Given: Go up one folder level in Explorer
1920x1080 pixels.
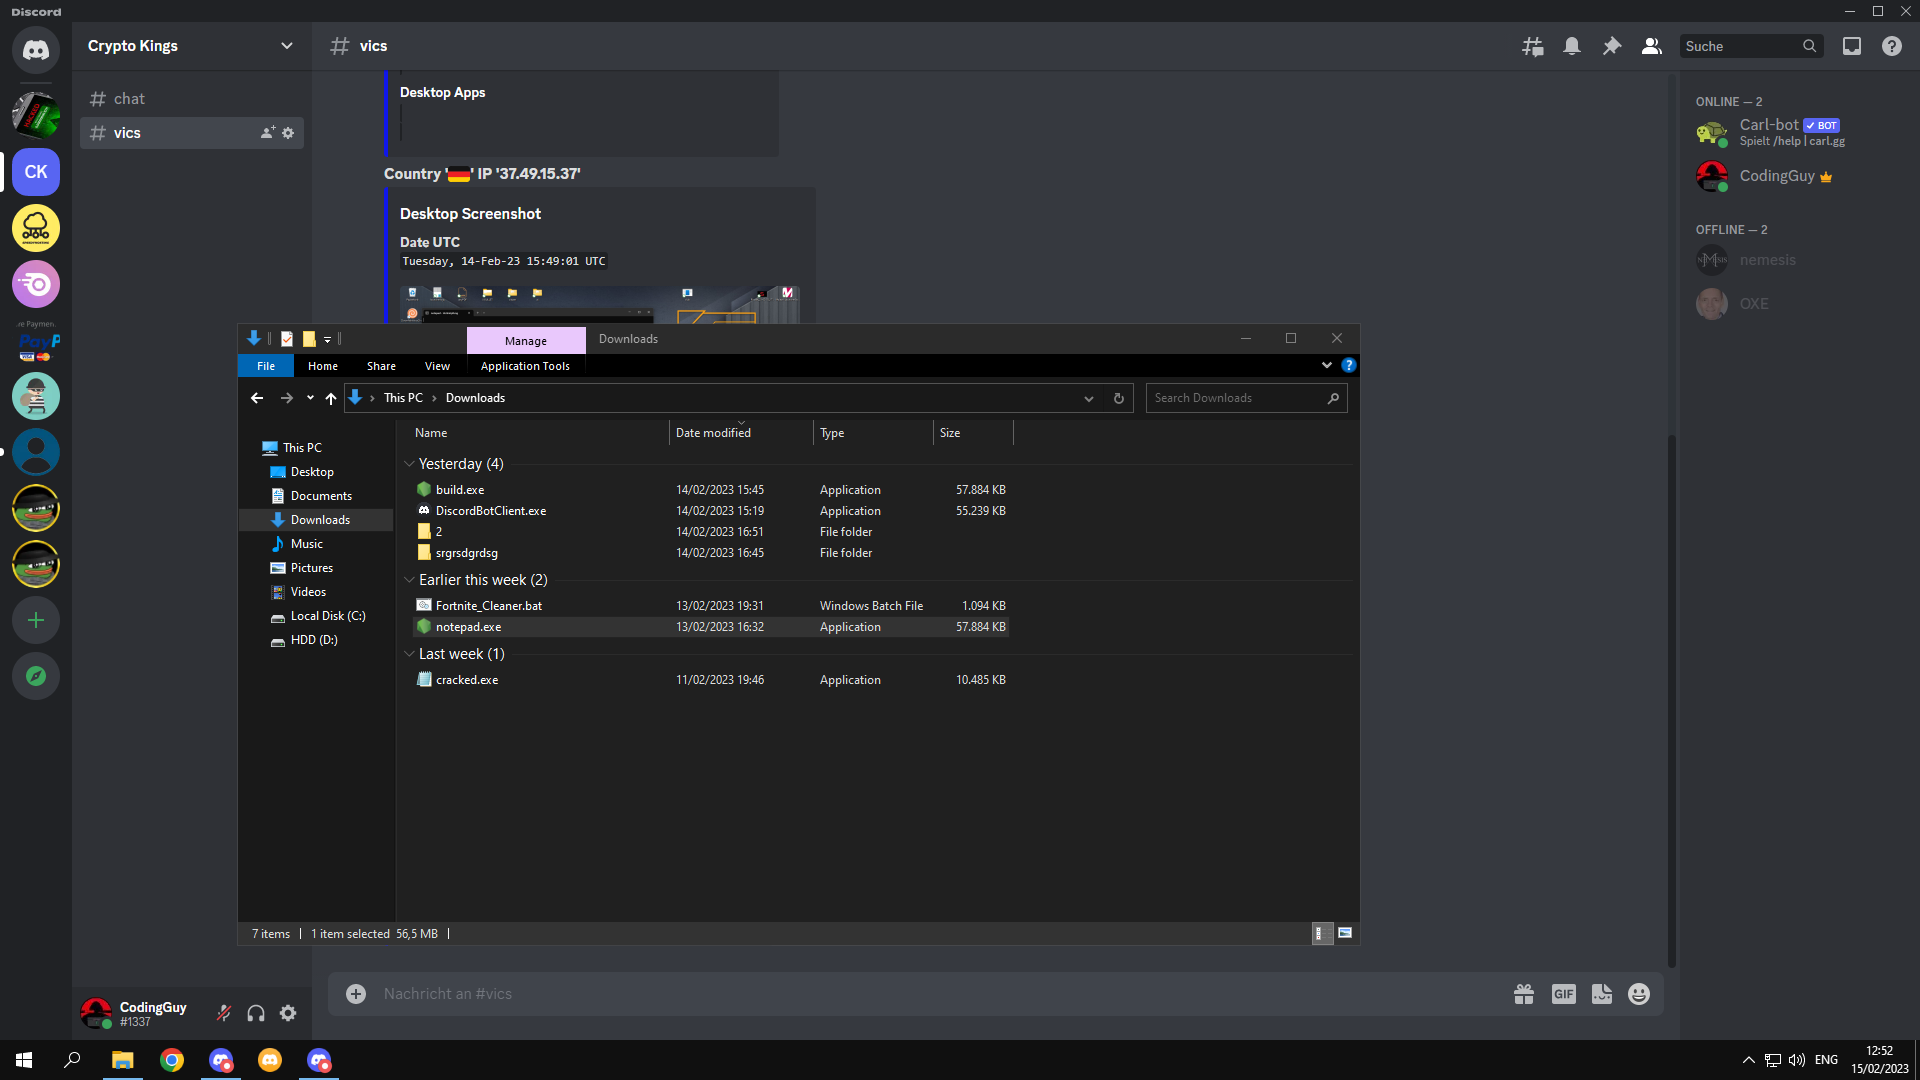Looking at the screenshot, I should [x=331, y=398].
